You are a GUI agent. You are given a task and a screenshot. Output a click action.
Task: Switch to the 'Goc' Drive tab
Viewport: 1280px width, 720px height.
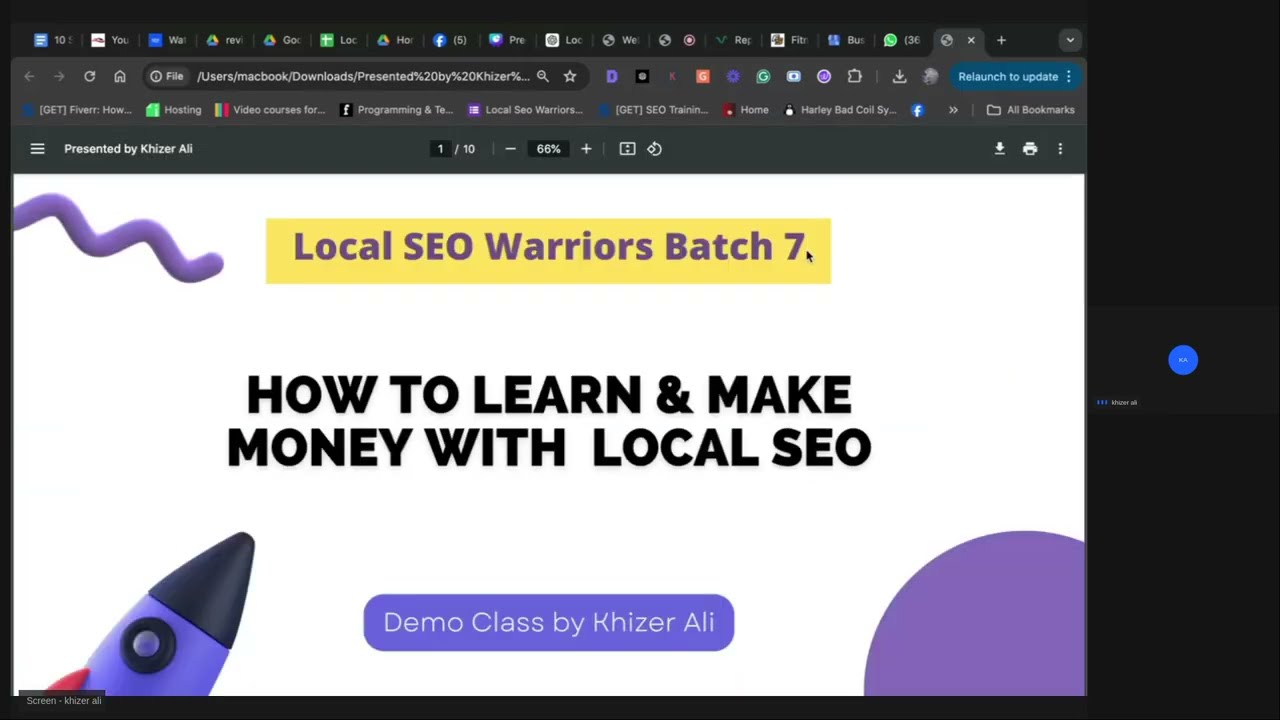281,40
